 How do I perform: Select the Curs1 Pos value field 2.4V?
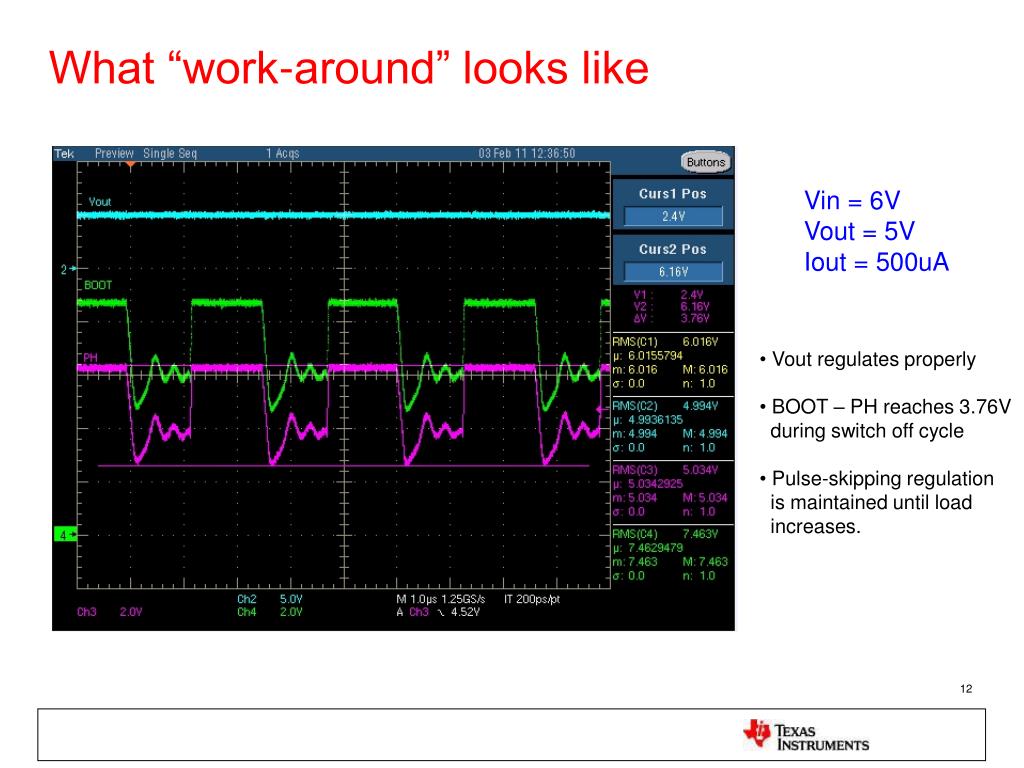(x=673, y=216)
